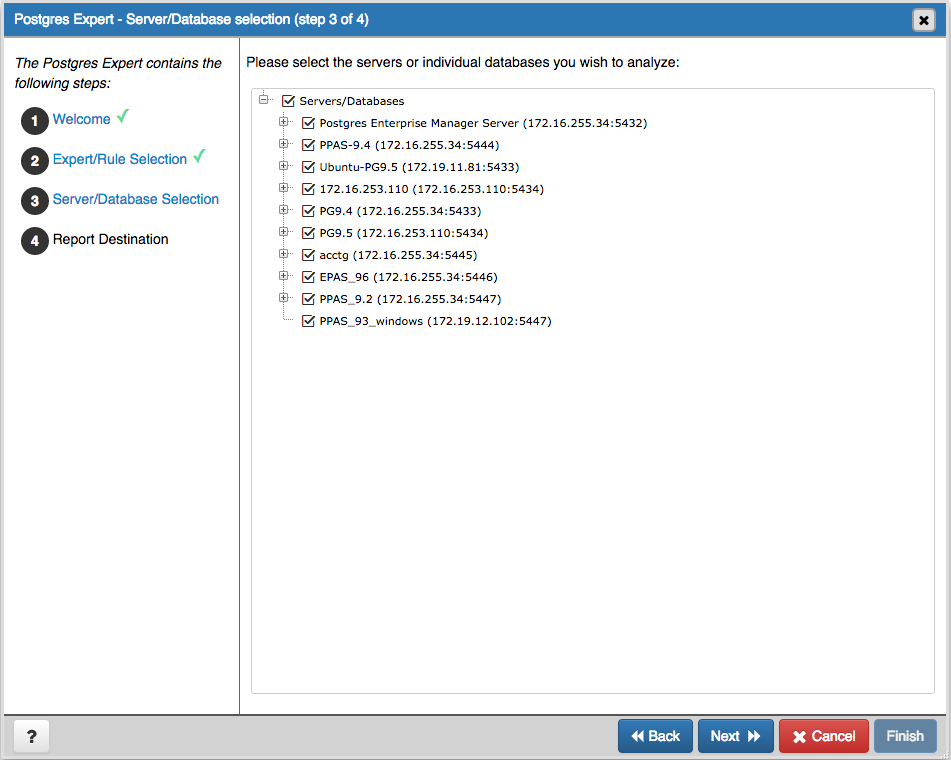Go to Expert/Rule Selection step
The height and width of the screenshot is (760, 951).
(119, 159)
